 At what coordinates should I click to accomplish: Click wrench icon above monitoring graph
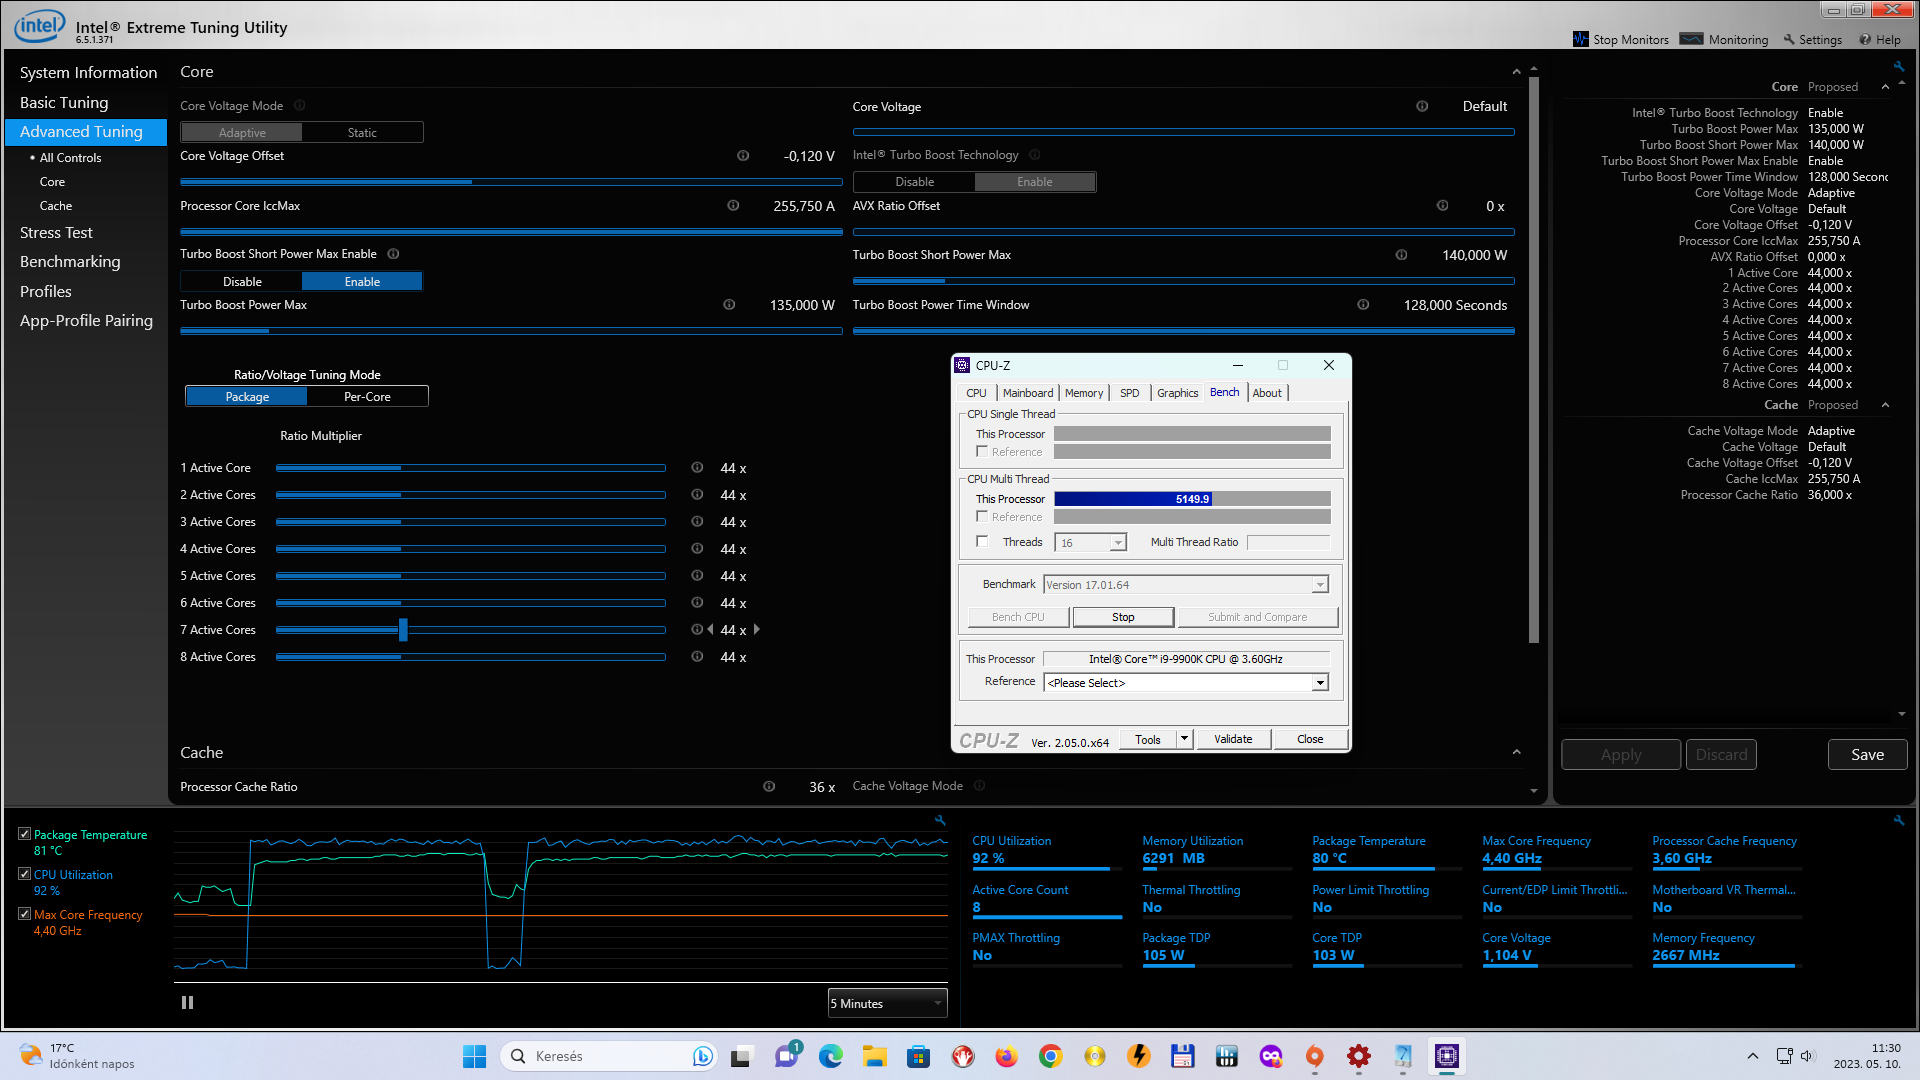940,820
